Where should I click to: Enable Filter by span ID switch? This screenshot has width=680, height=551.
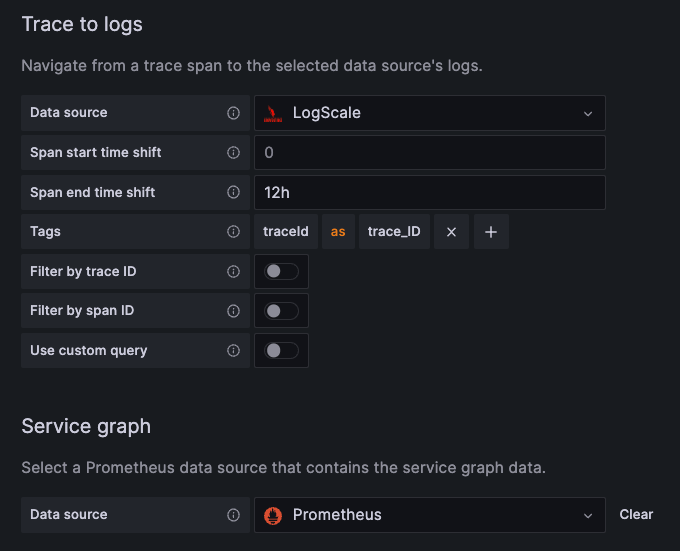281,311
